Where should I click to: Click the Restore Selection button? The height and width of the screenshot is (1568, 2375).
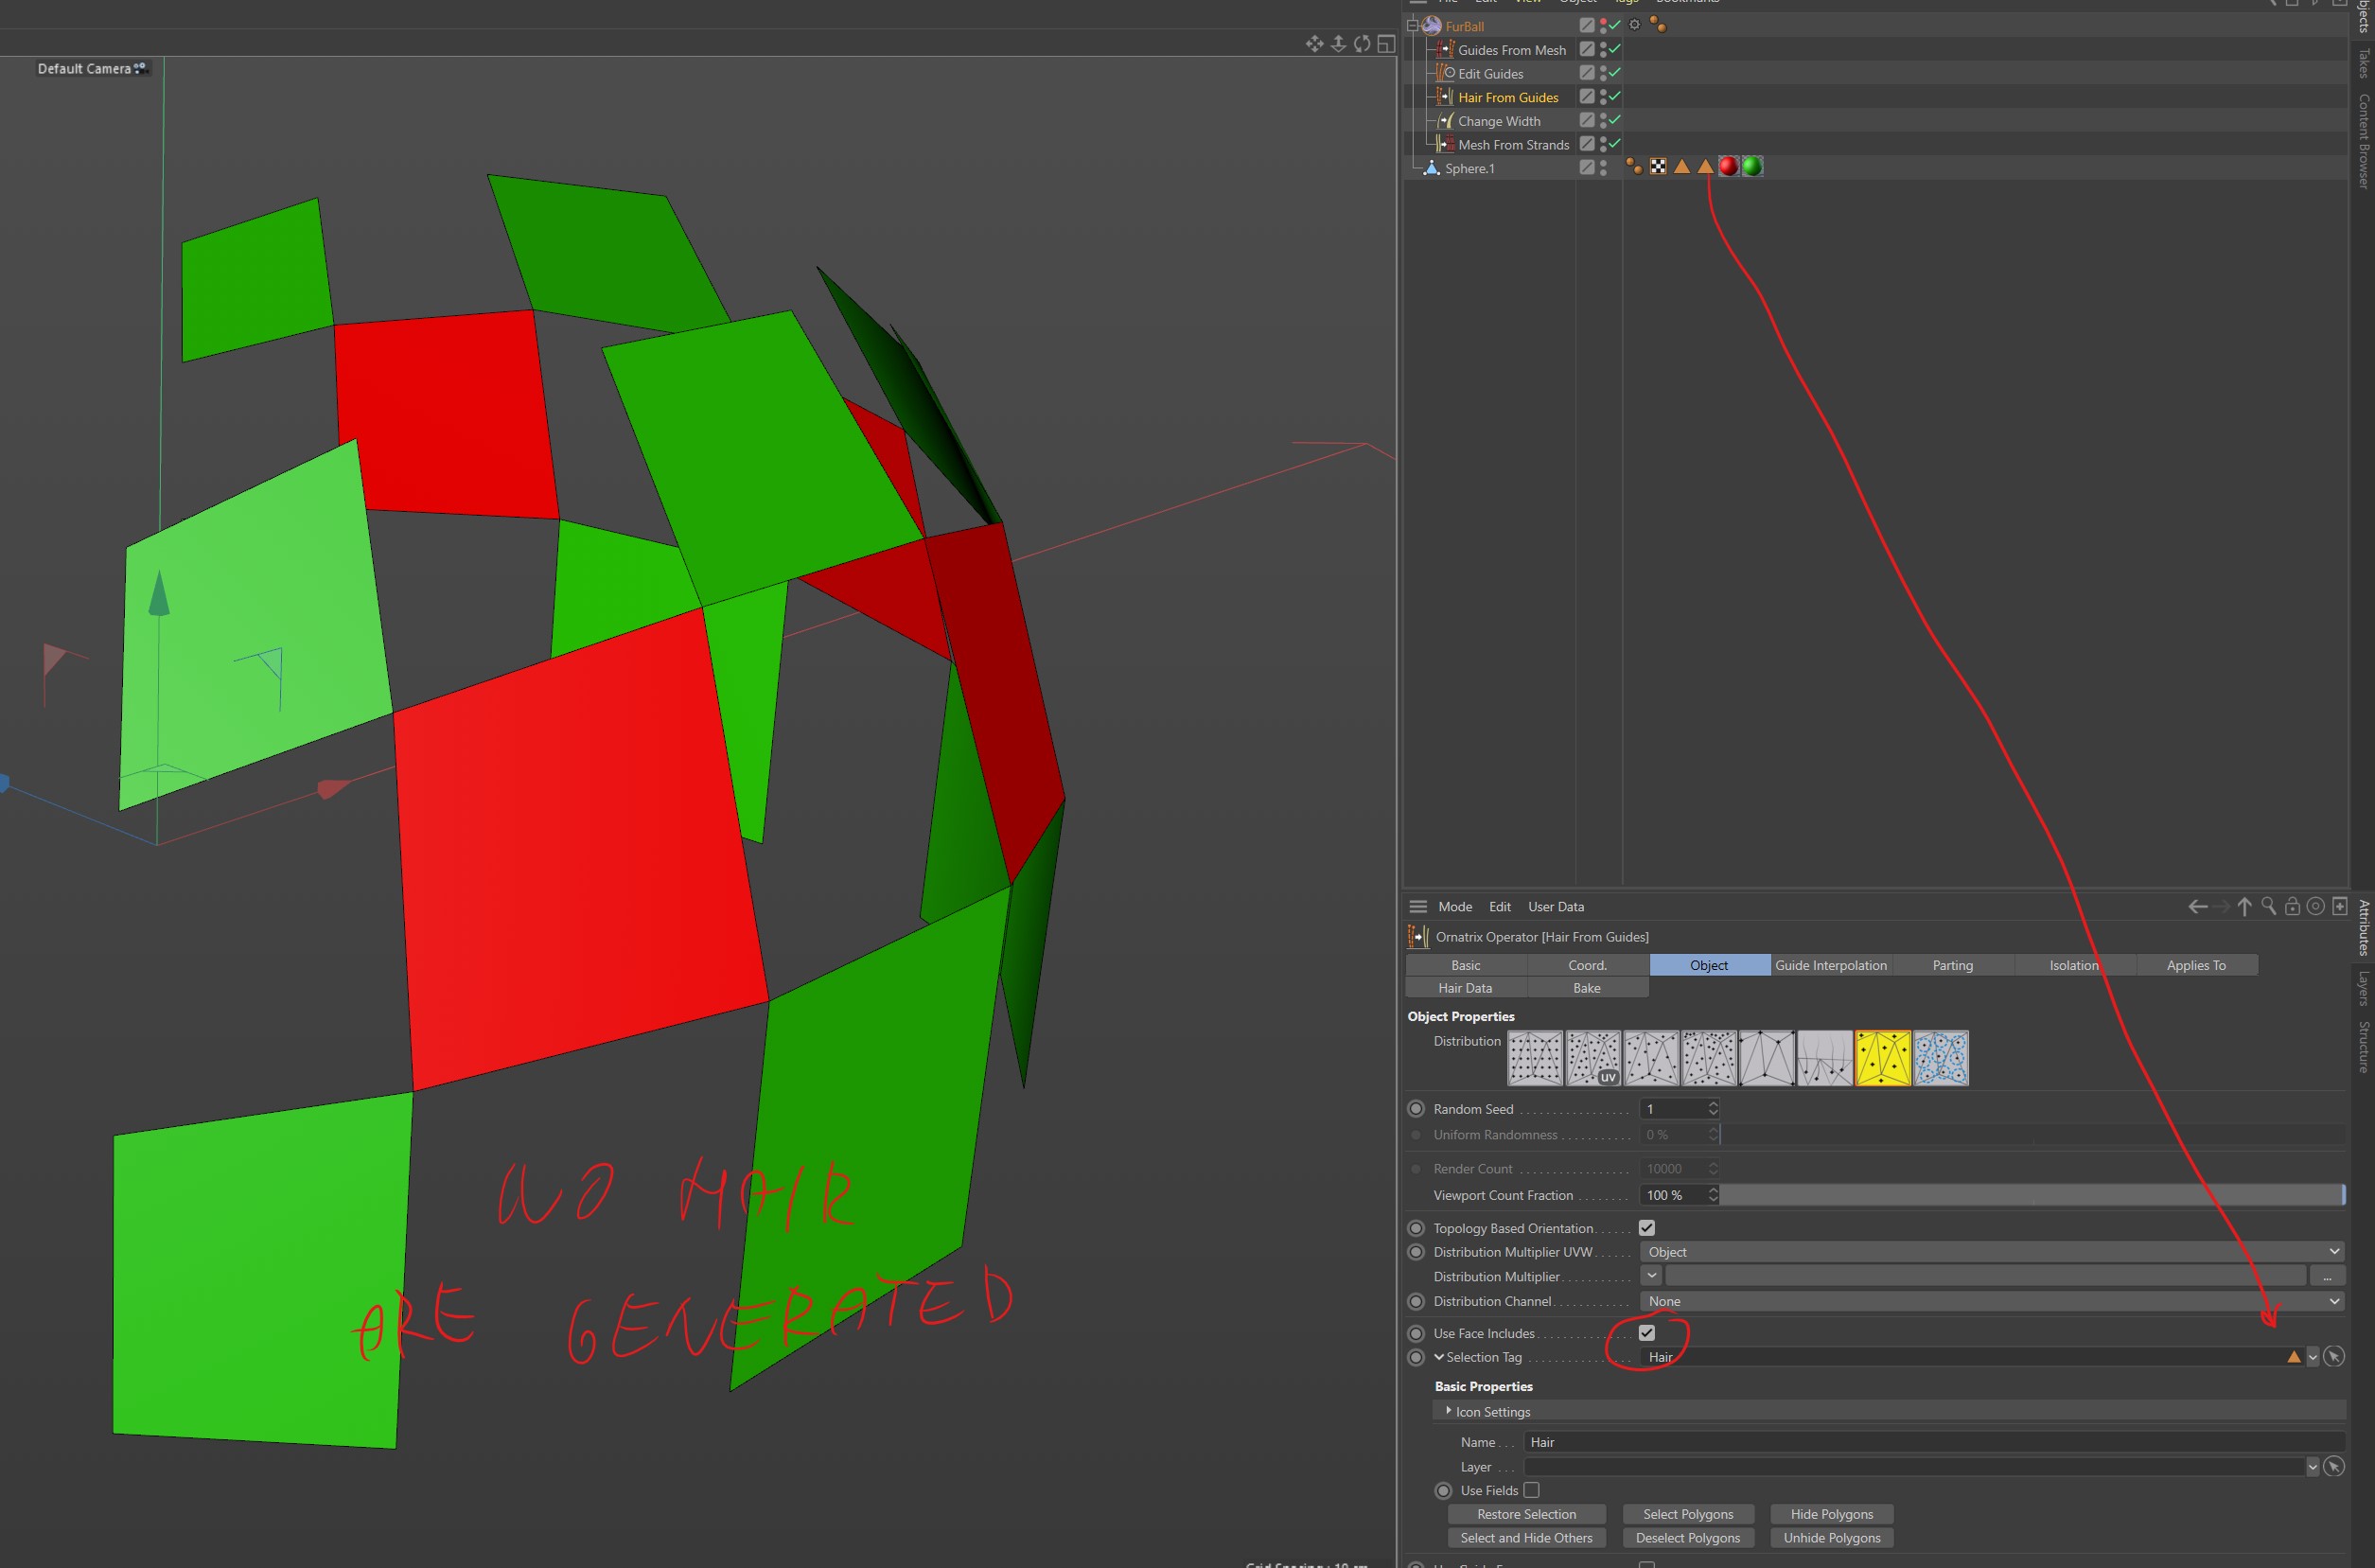click(x=1526, y=1514)
